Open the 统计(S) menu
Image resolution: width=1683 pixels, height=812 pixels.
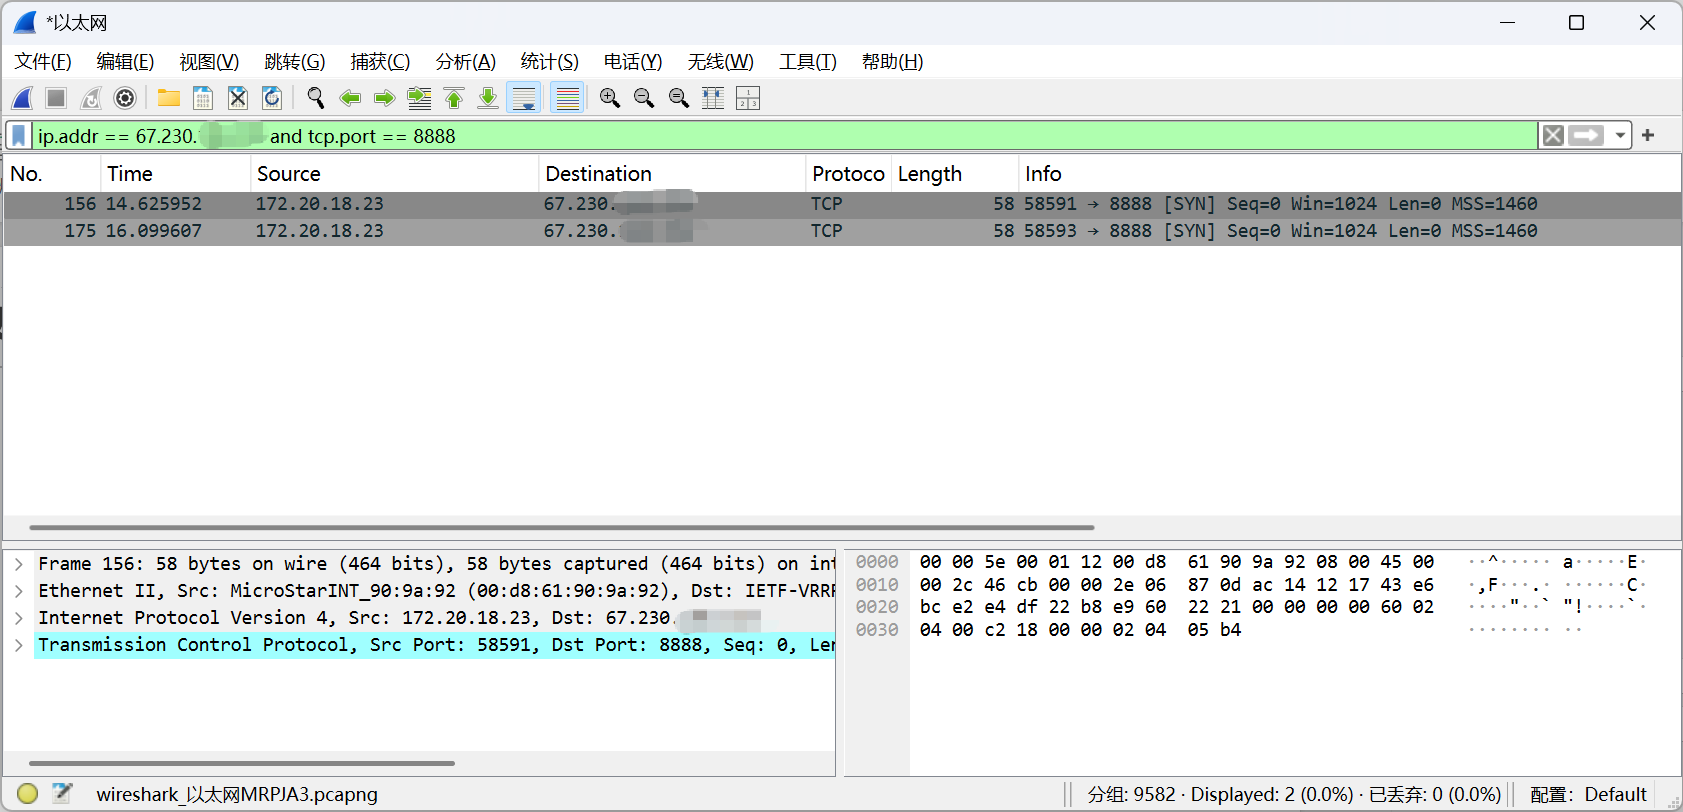tap(549, 62)
